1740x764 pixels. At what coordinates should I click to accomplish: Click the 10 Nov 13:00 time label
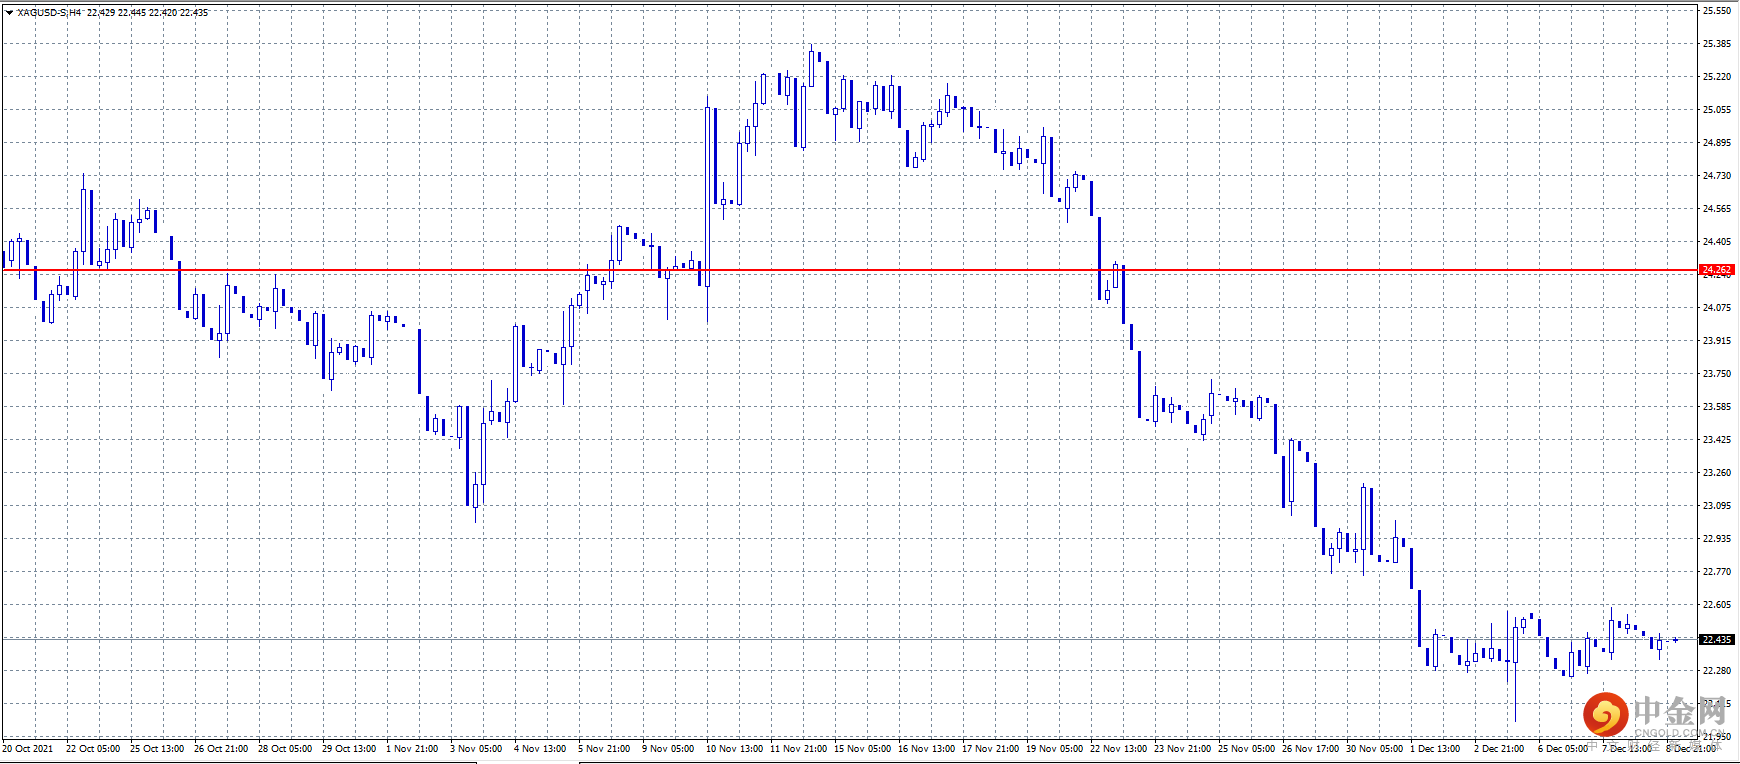[735, 749]
